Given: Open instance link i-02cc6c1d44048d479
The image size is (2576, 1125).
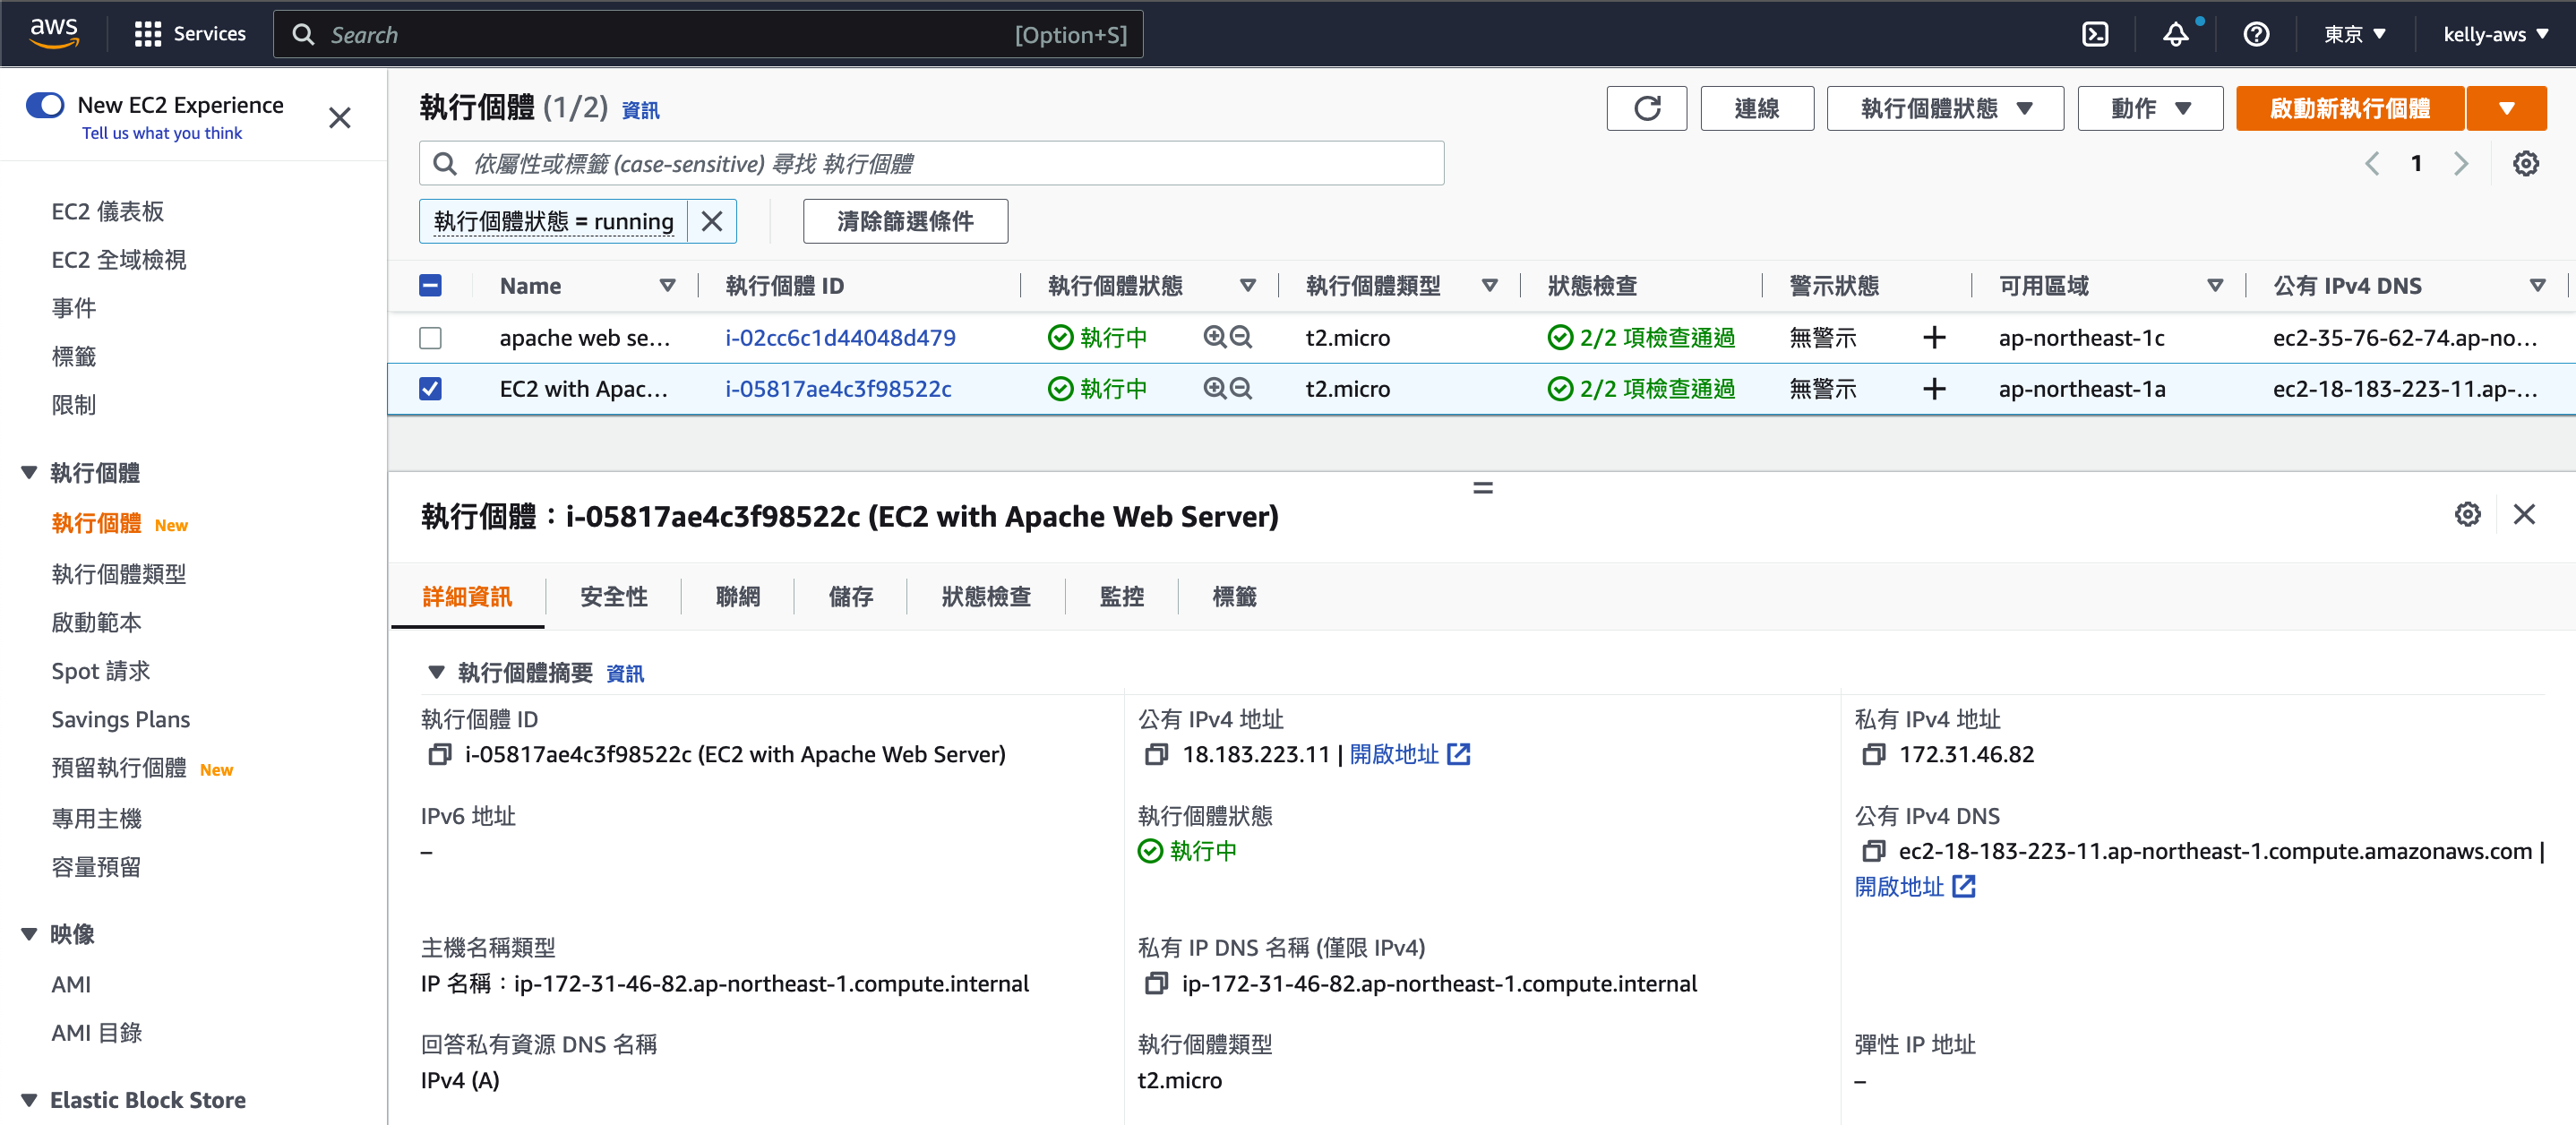Looking at the screenshot, I should [x=840, y=337].
